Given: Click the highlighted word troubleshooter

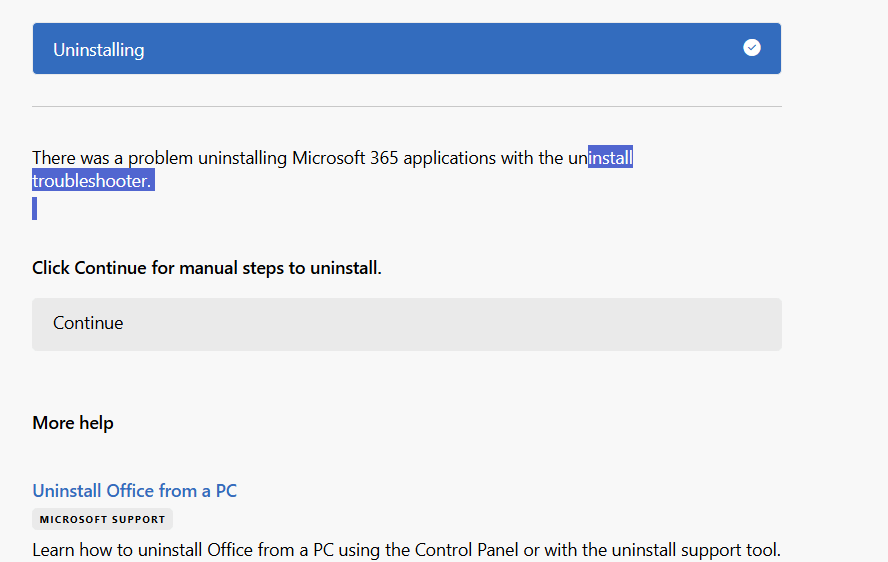Looking at the screenshot, I should coord(92,181).
